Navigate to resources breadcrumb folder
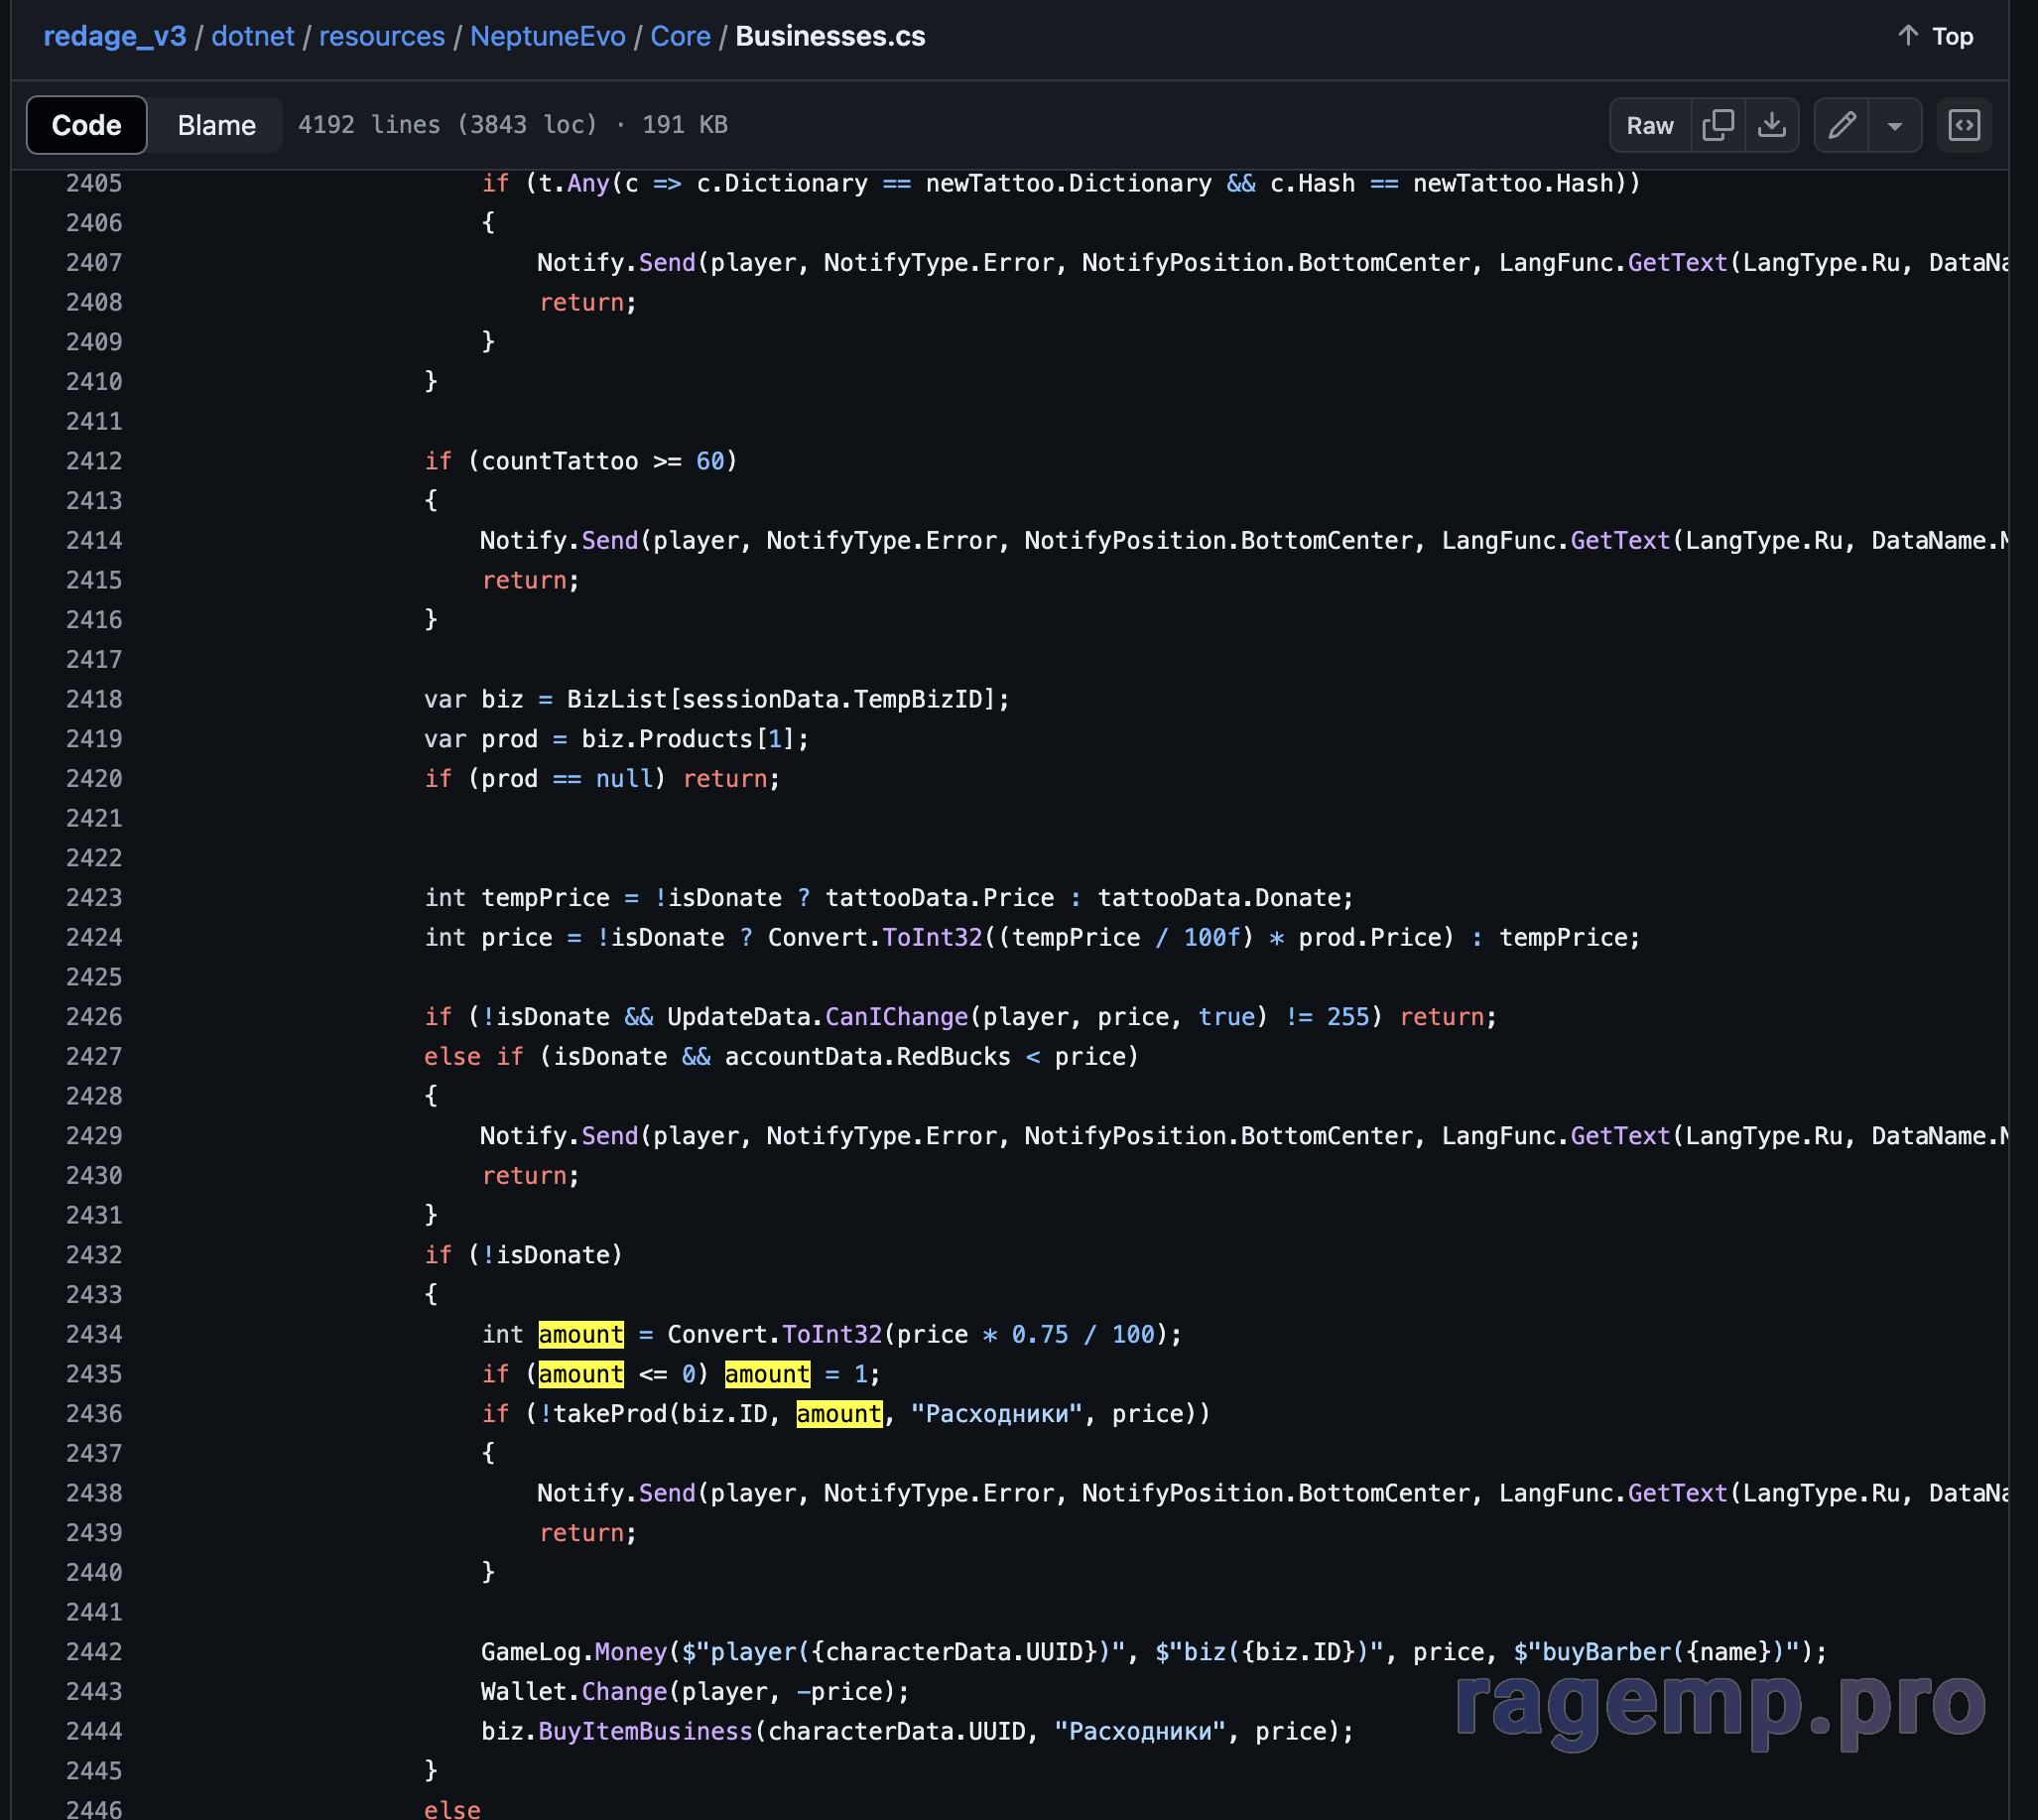This screenshot has height=1820, width=2038. [381, 36]
